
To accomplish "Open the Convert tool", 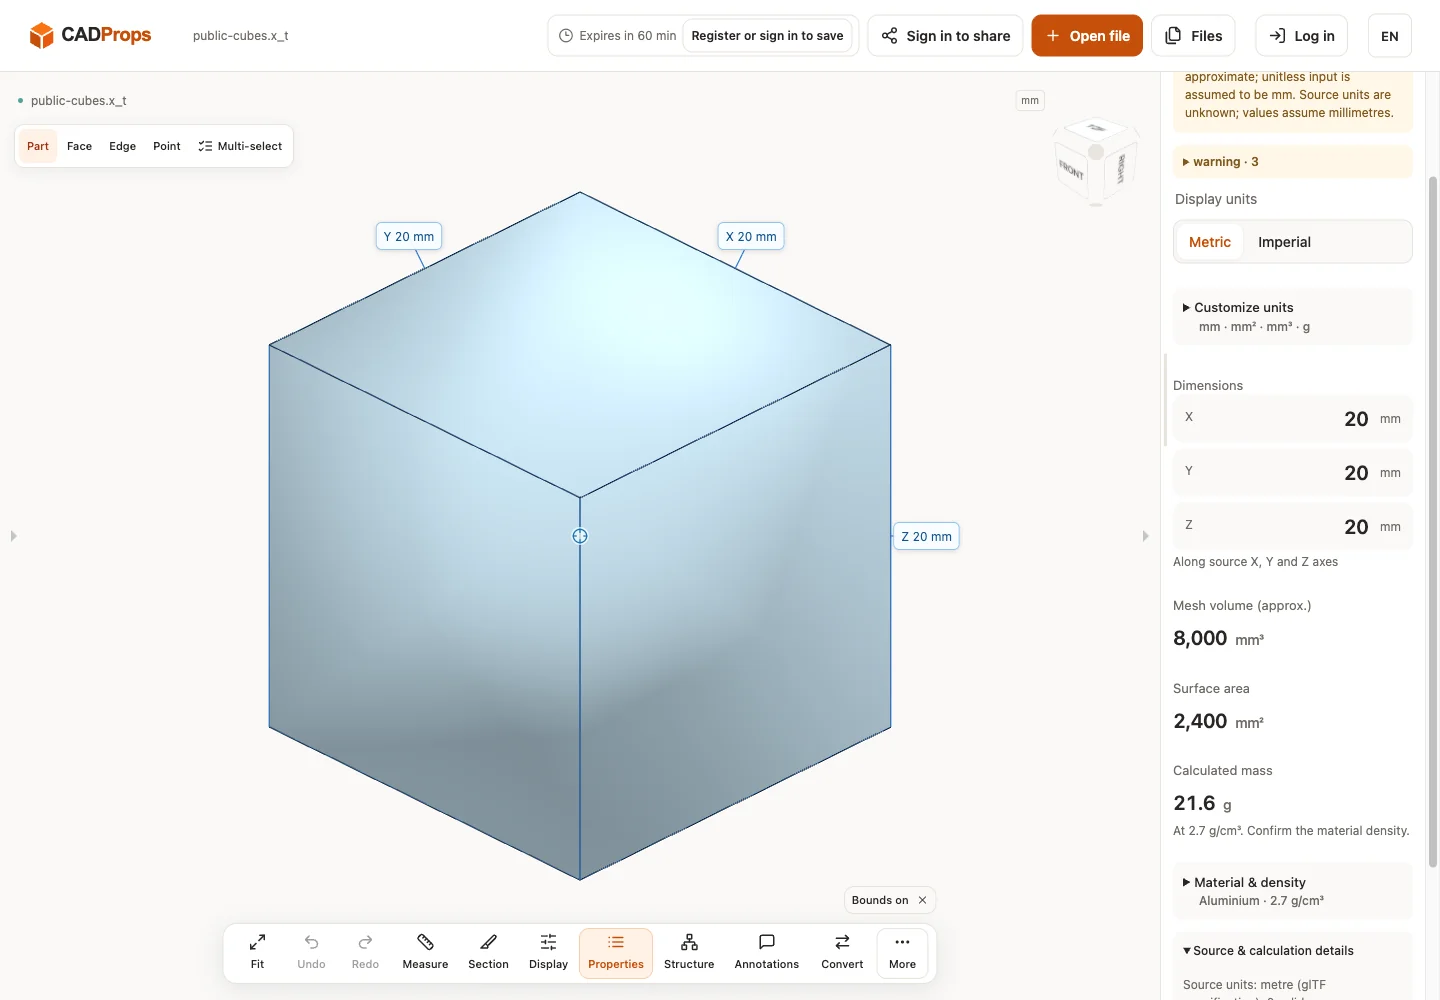I will (x=842, y=952).
